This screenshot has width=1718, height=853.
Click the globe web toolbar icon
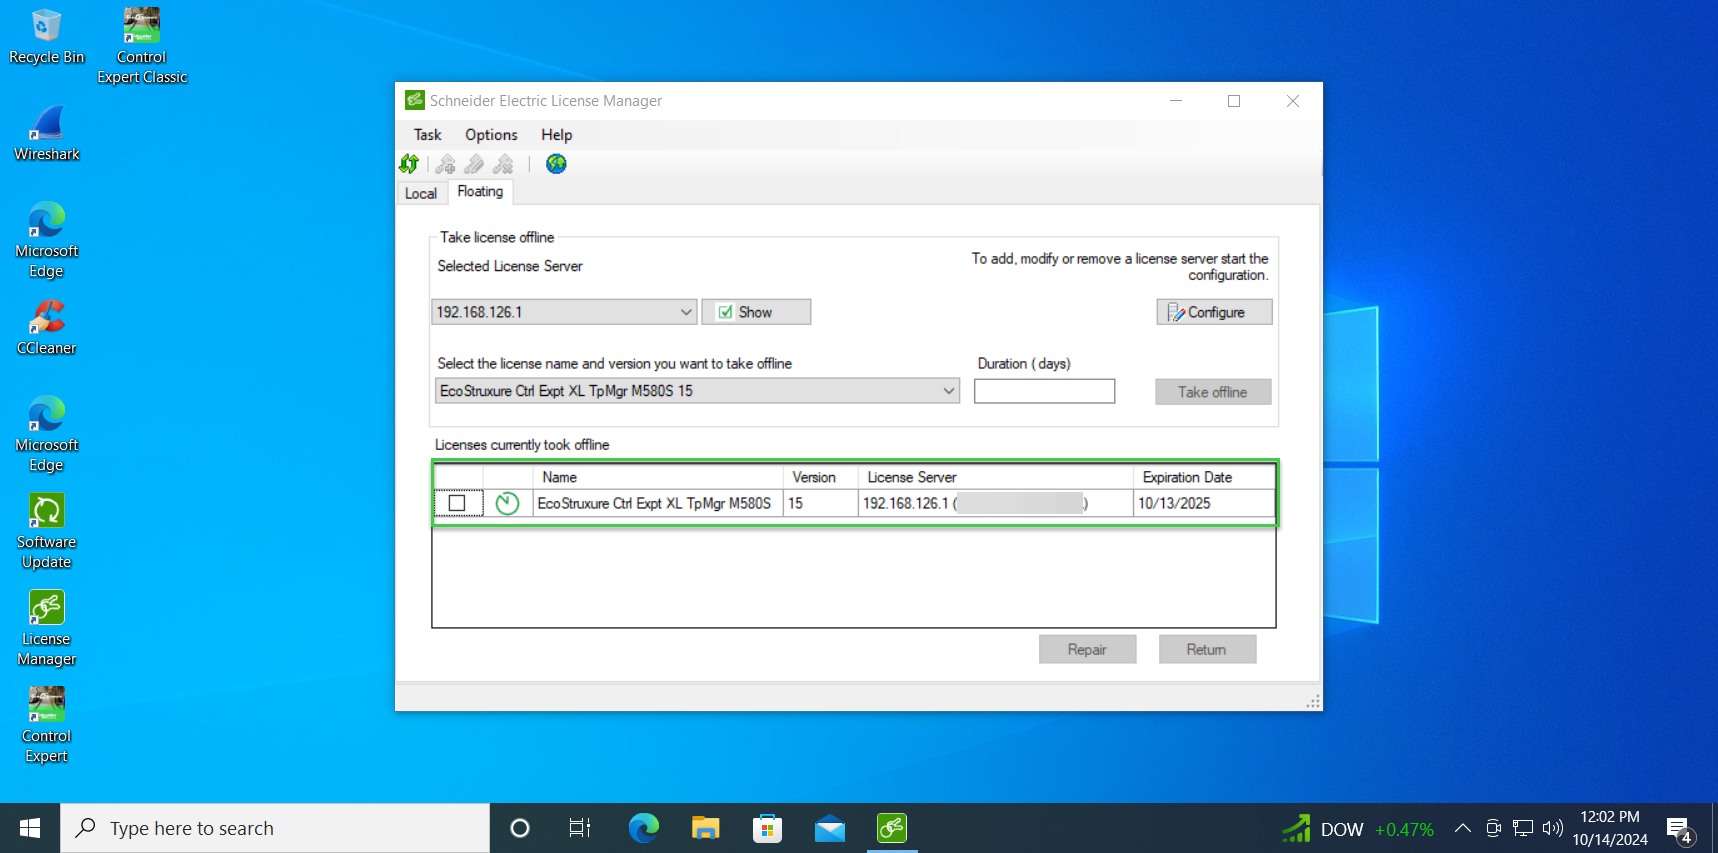(556, 164)
